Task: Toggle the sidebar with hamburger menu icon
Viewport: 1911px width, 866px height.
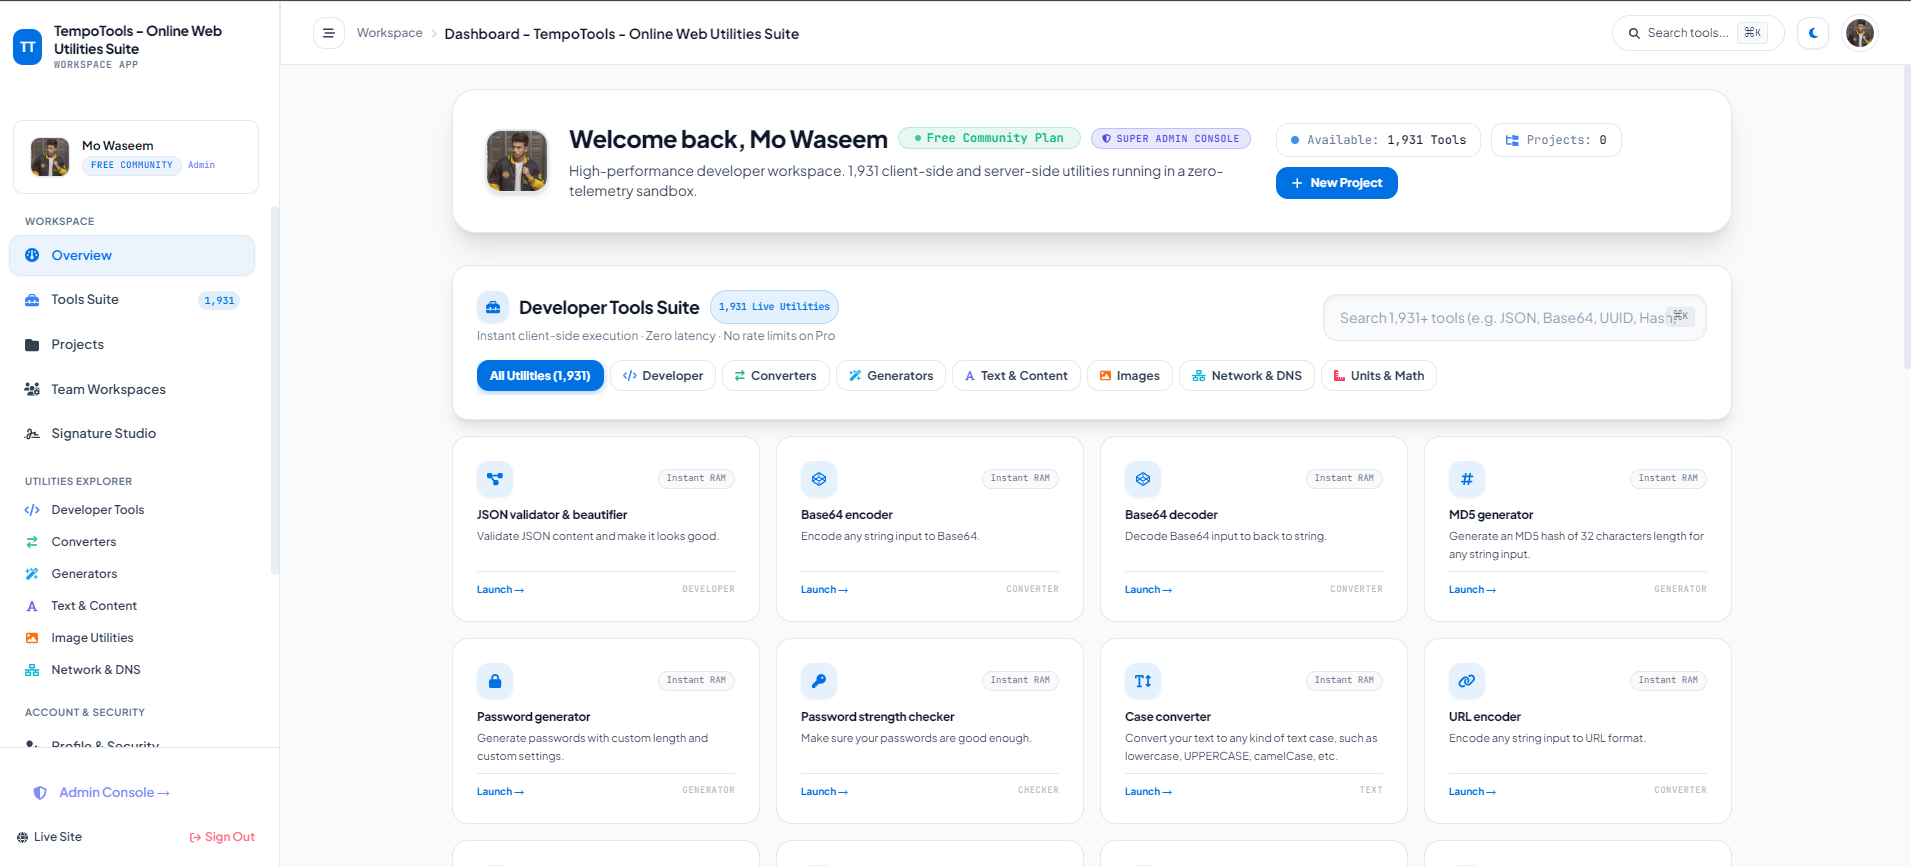Action: (x=329, y=33)
